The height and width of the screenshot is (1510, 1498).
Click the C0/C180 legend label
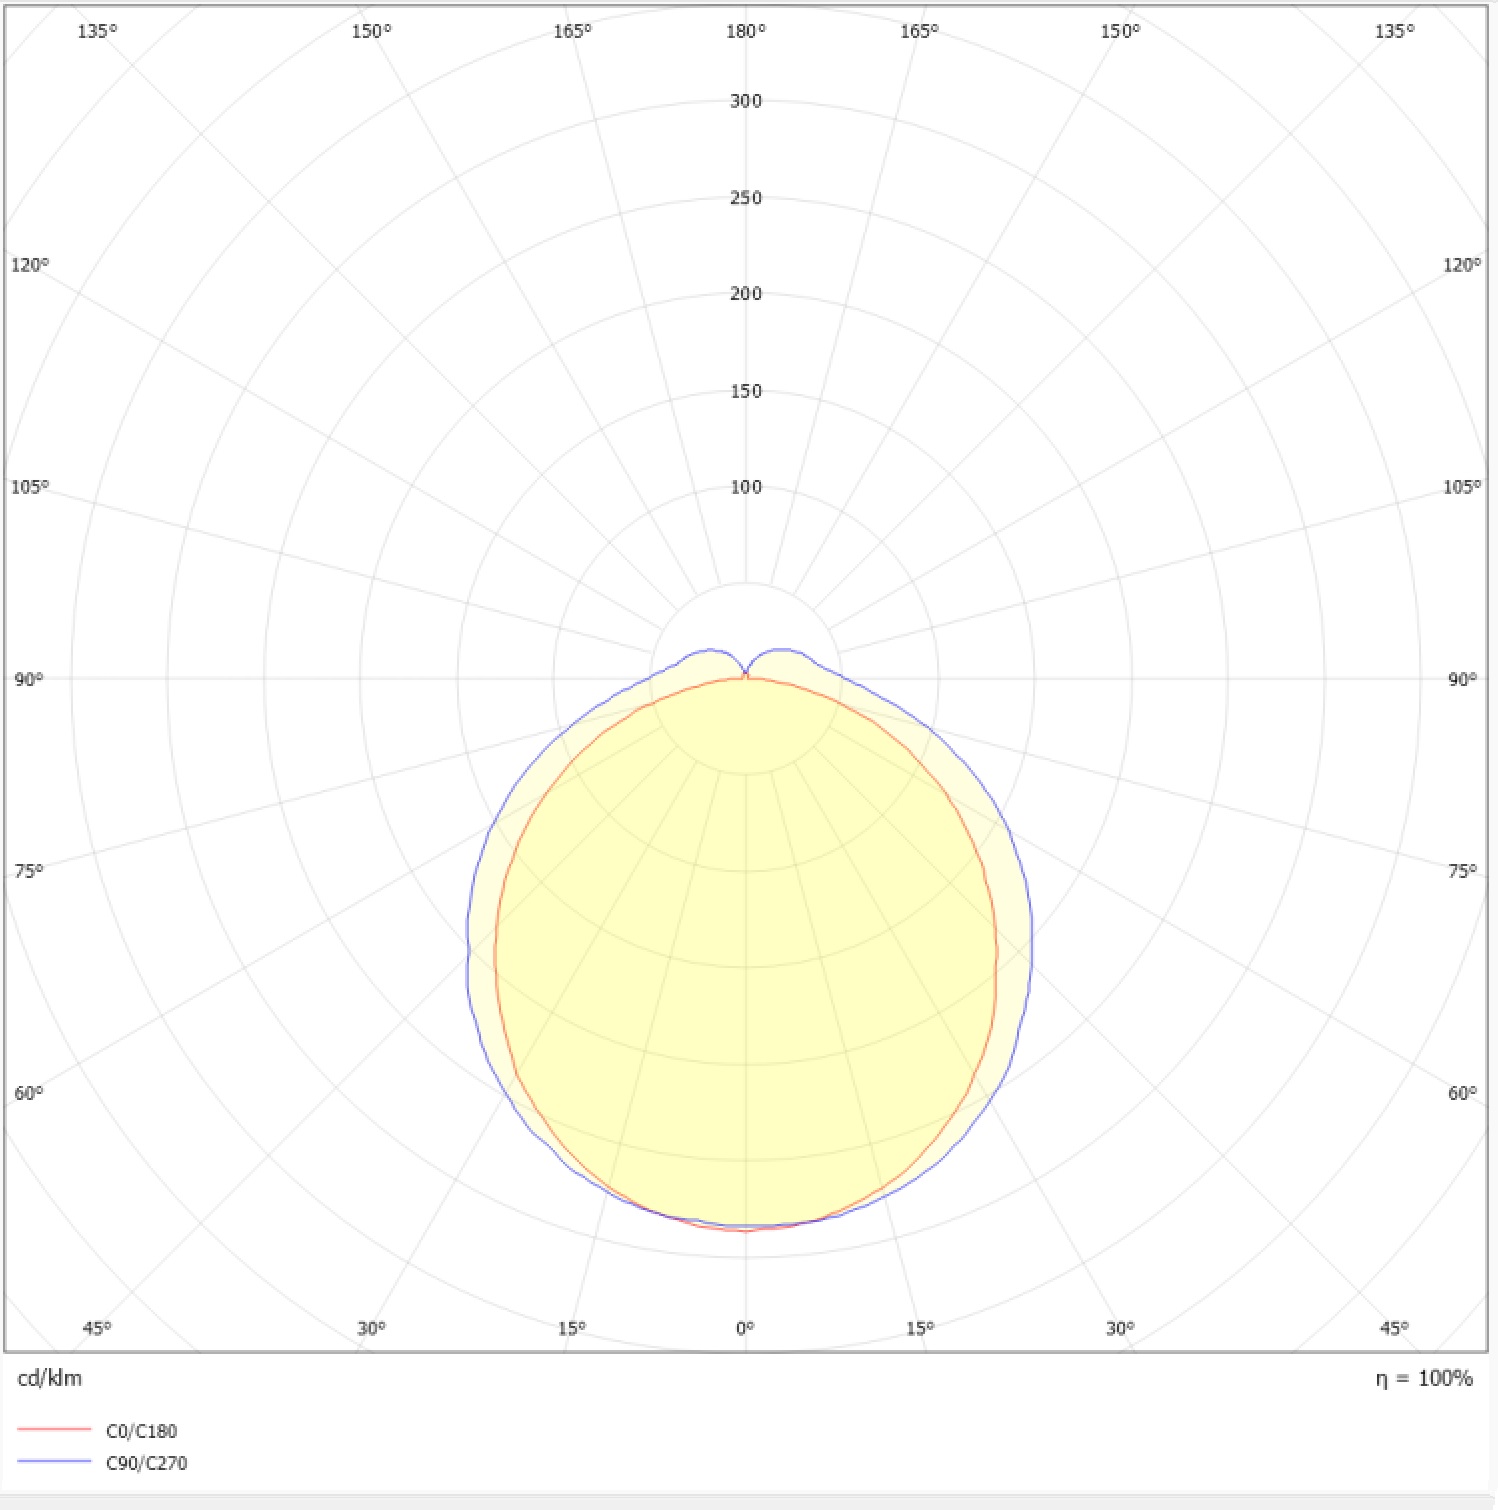[141, 1431]
